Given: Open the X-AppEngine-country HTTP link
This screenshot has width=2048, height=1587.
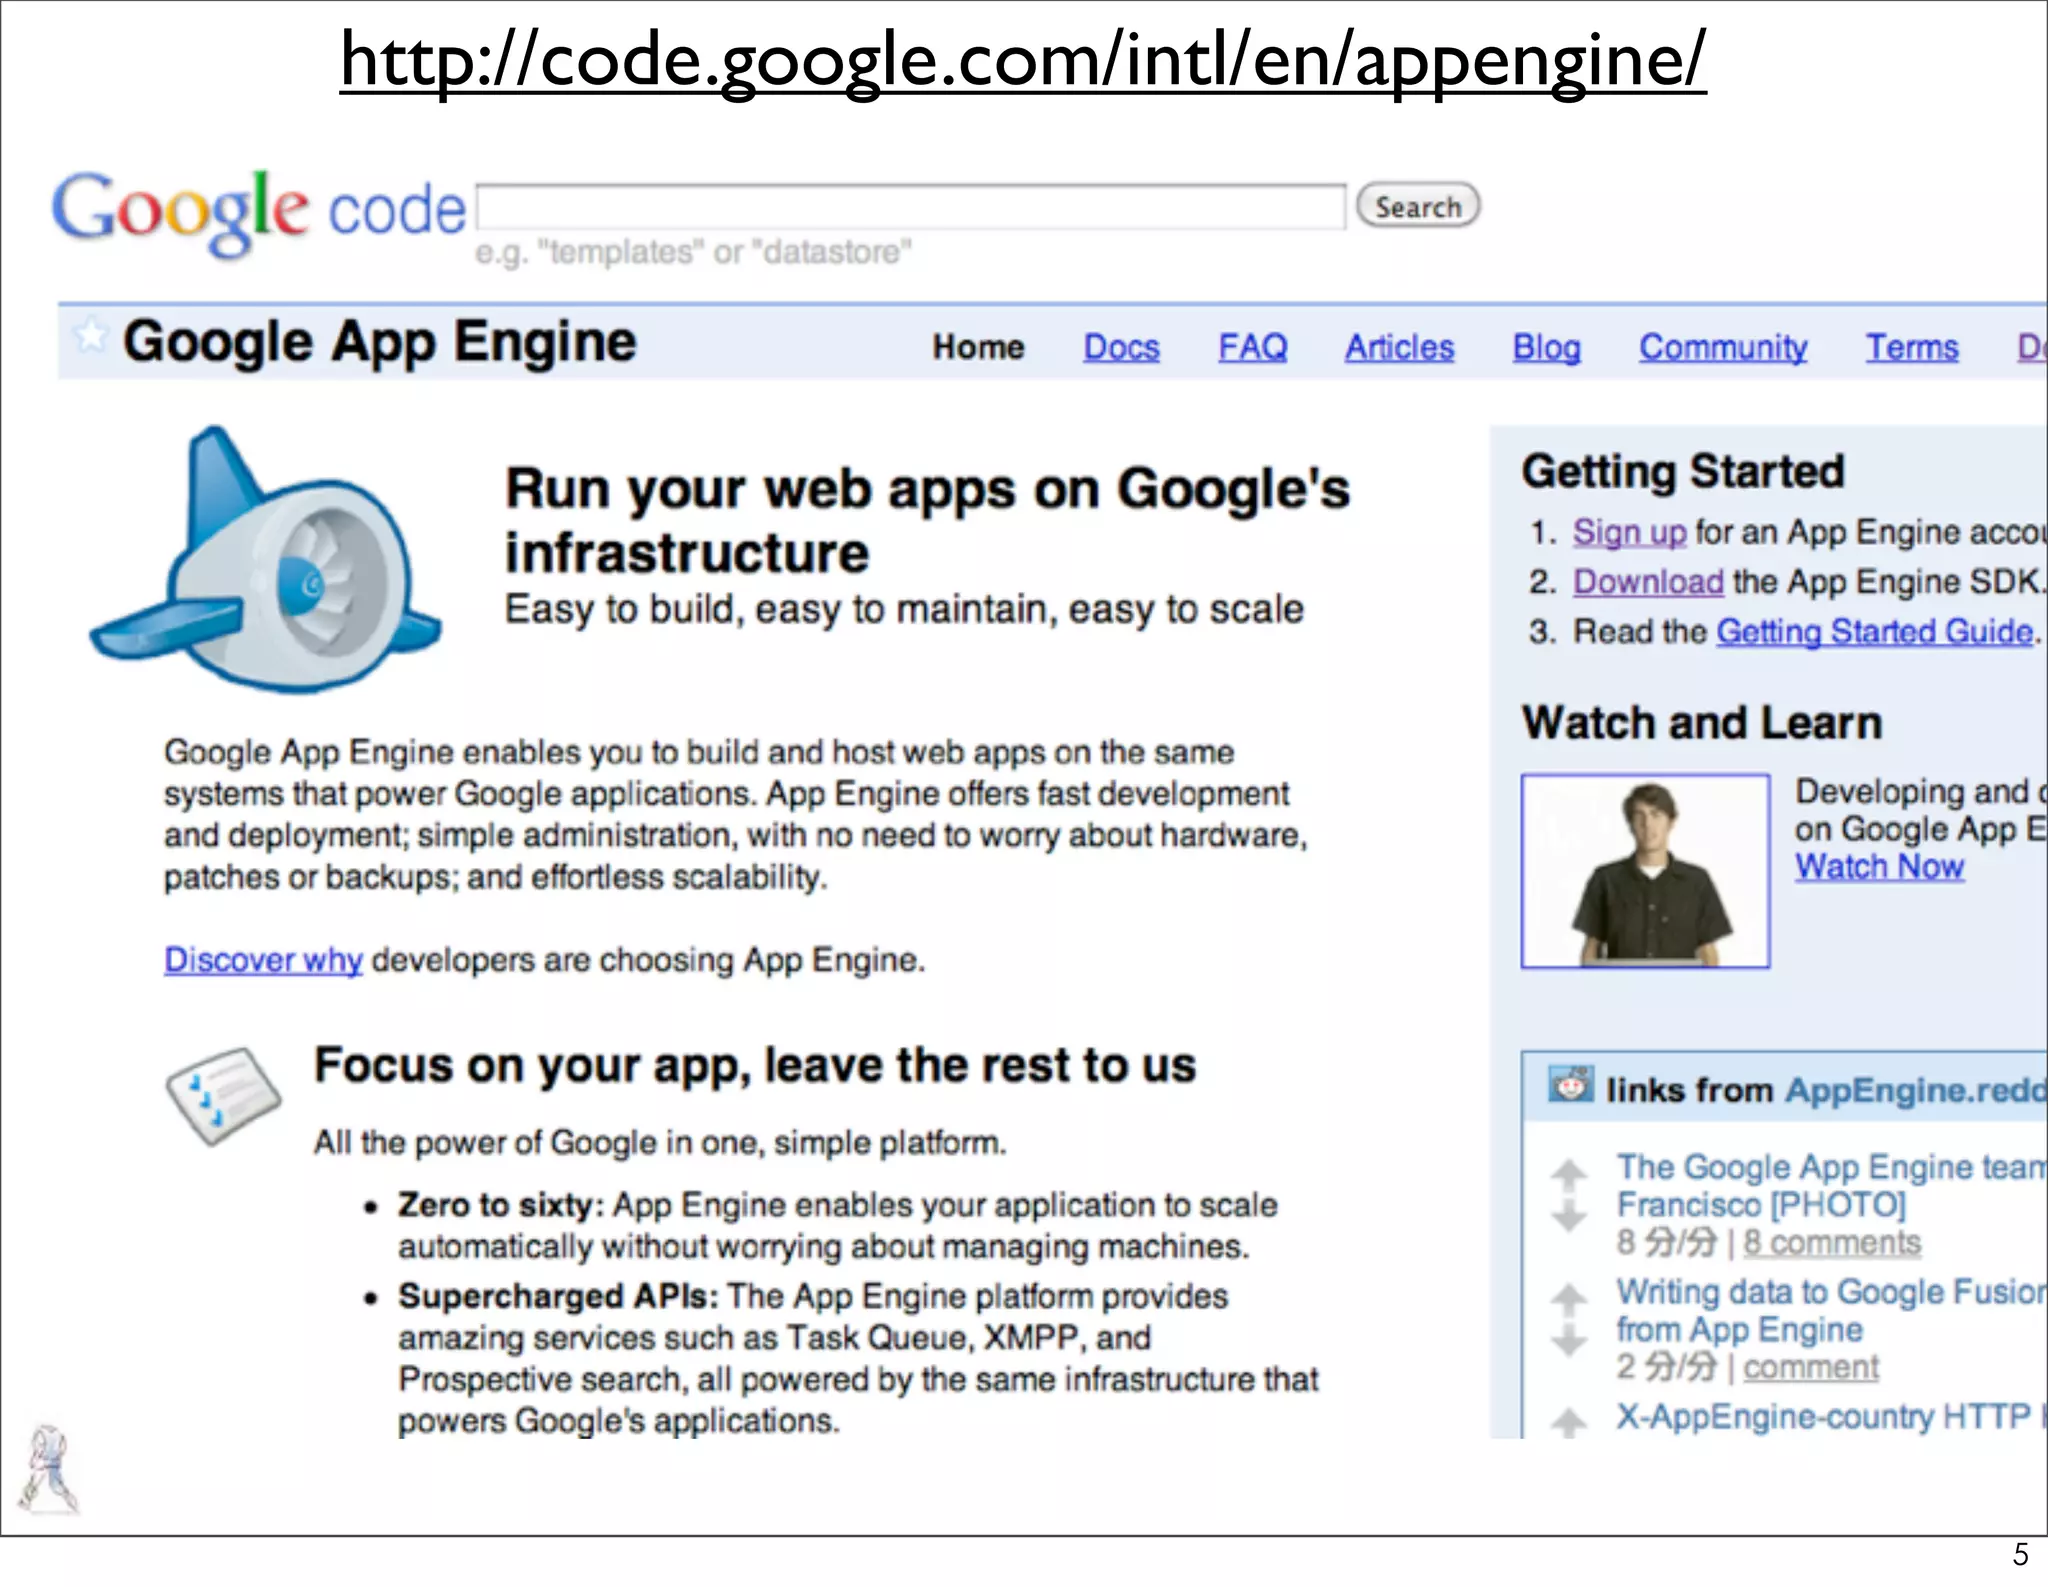Looking at the screenshot, I should (x=1831, y=1416).
